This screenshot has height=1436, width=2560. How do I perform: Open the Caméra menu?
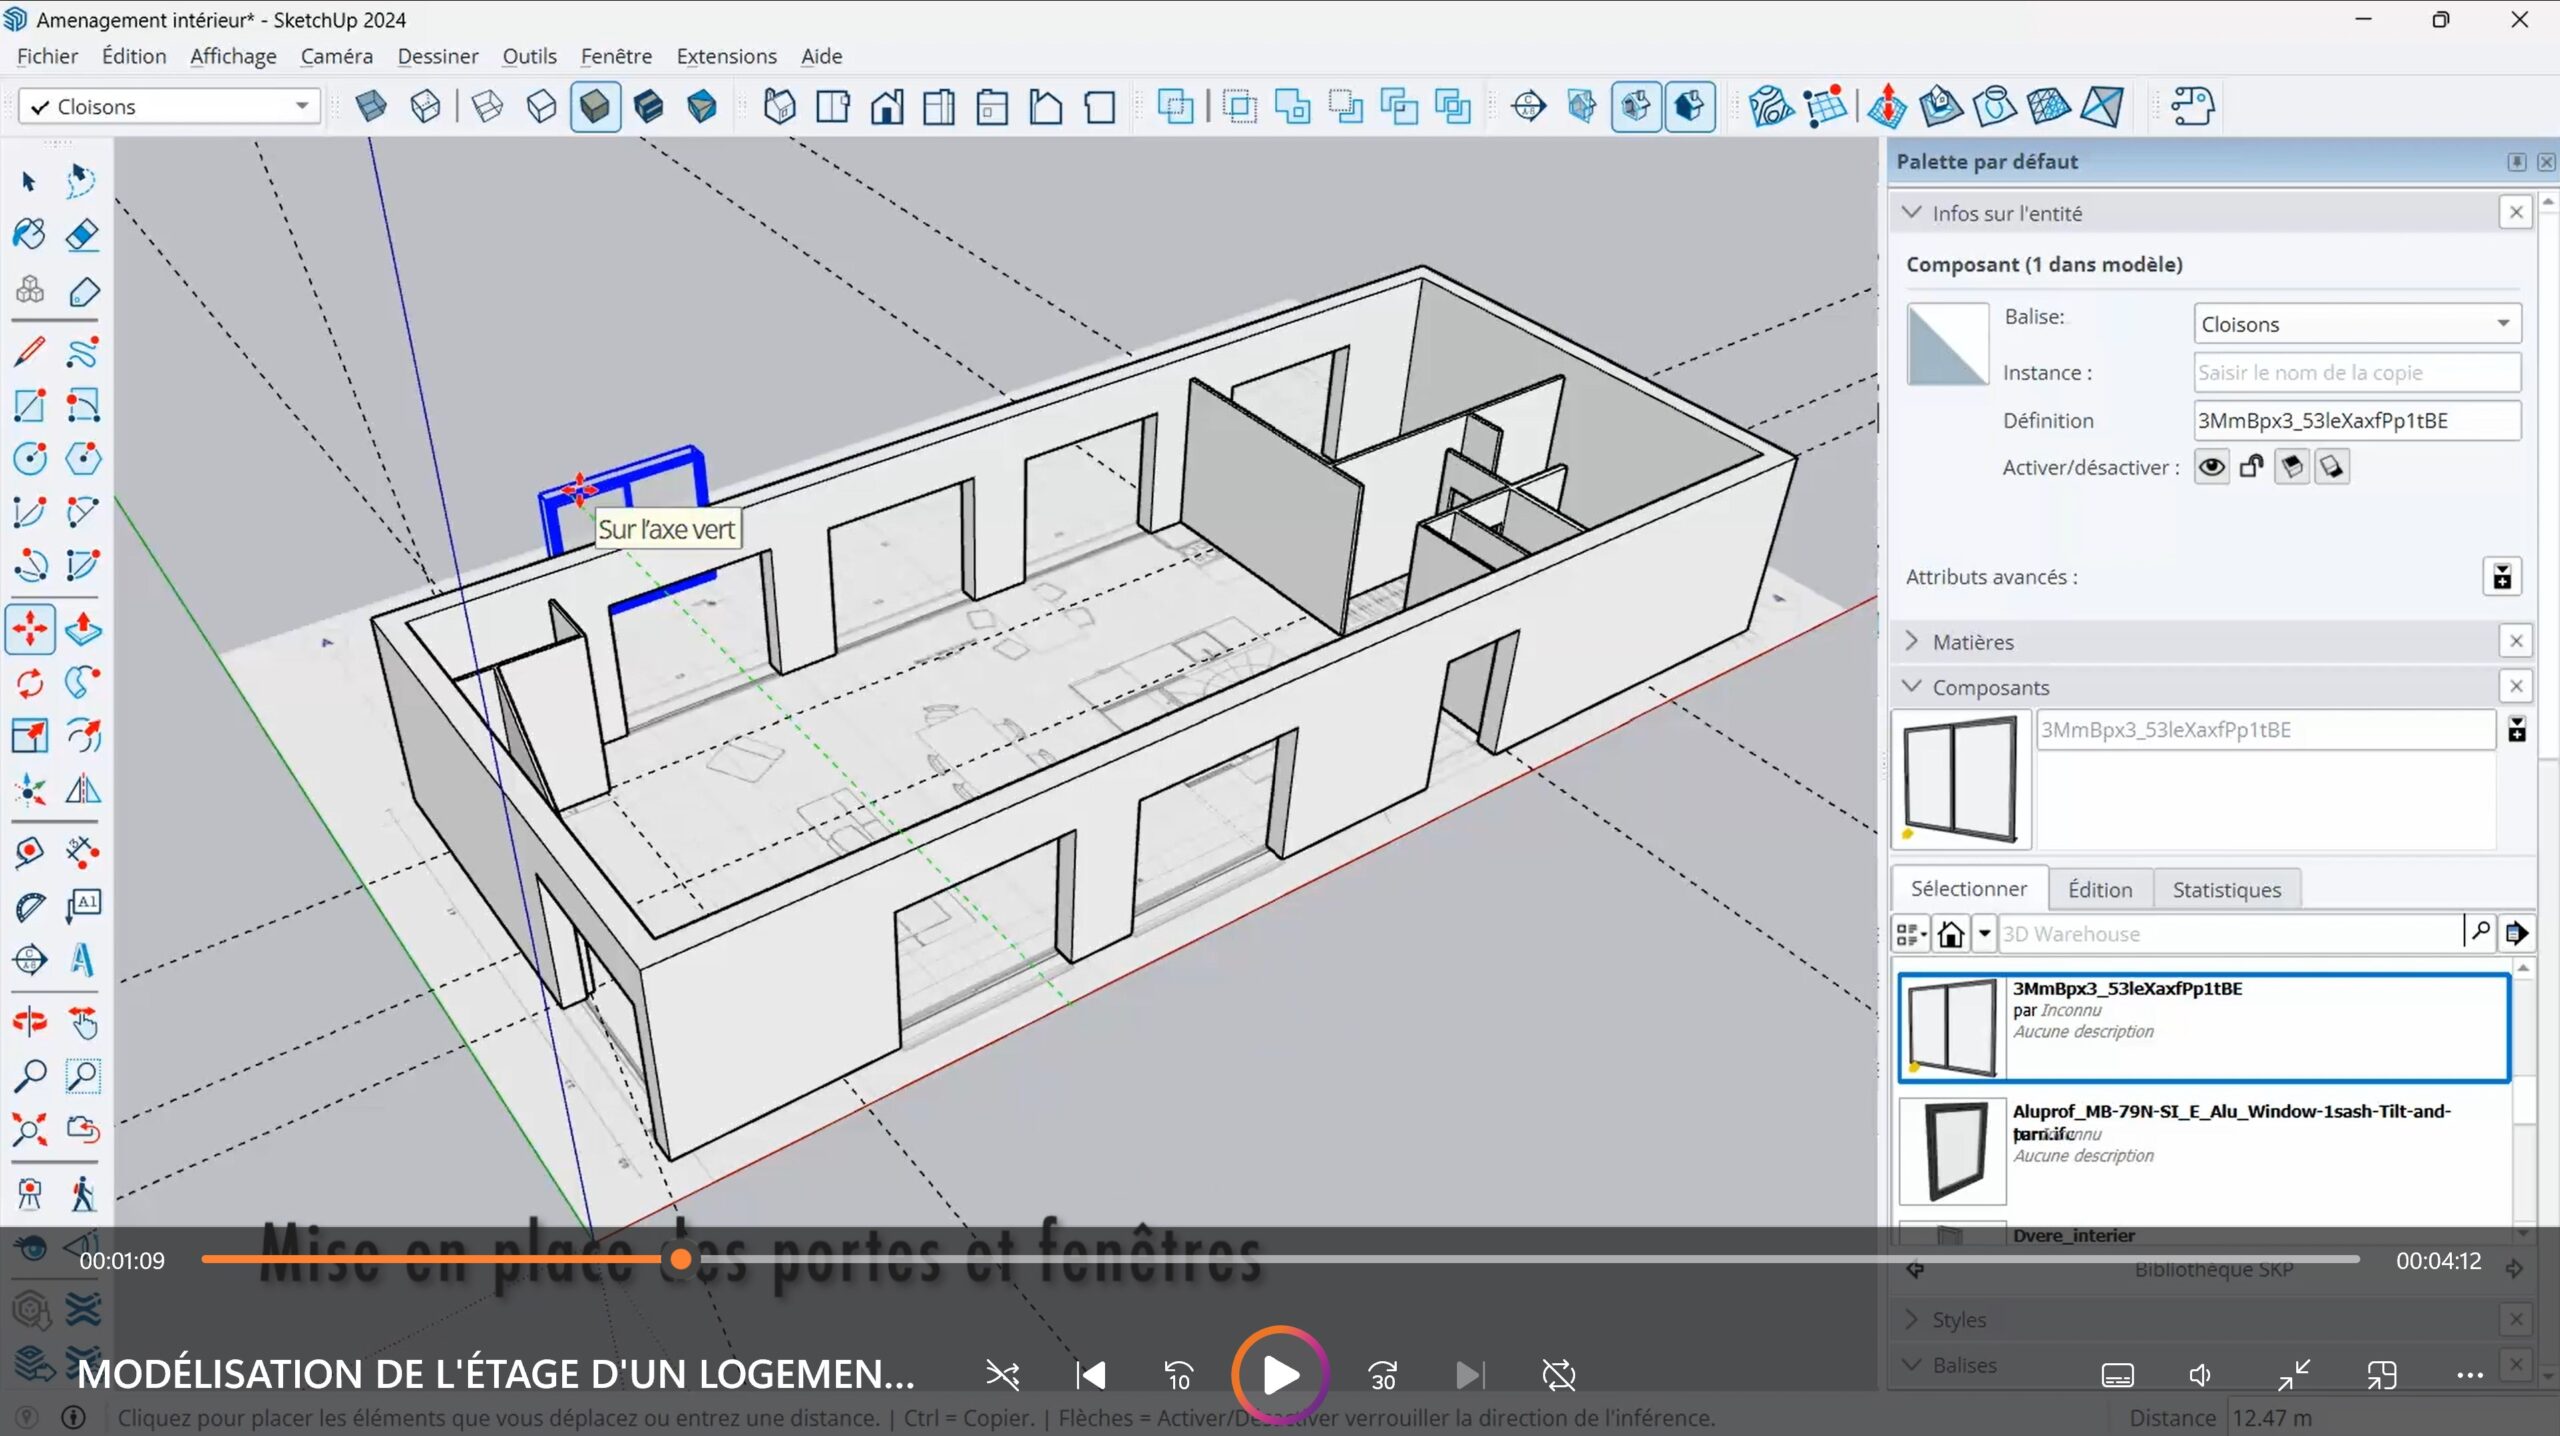click(336, 56)
